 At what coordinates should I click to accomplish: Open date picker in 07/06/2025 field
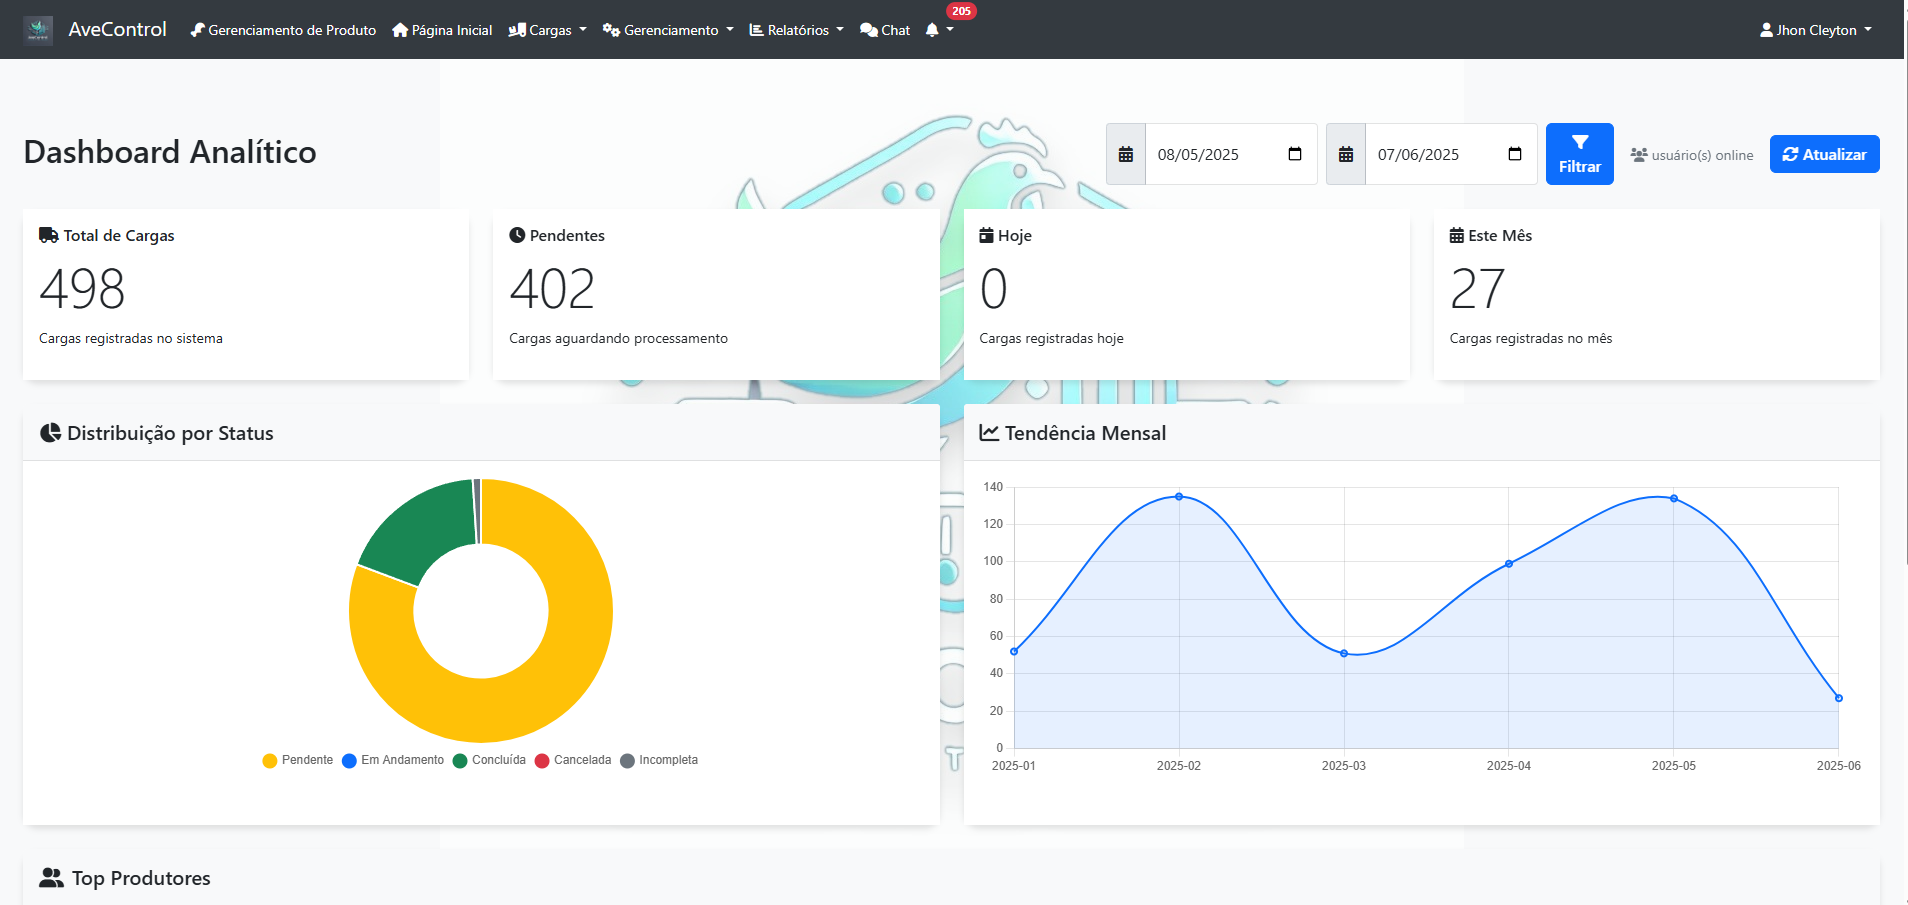[1515, 154]
